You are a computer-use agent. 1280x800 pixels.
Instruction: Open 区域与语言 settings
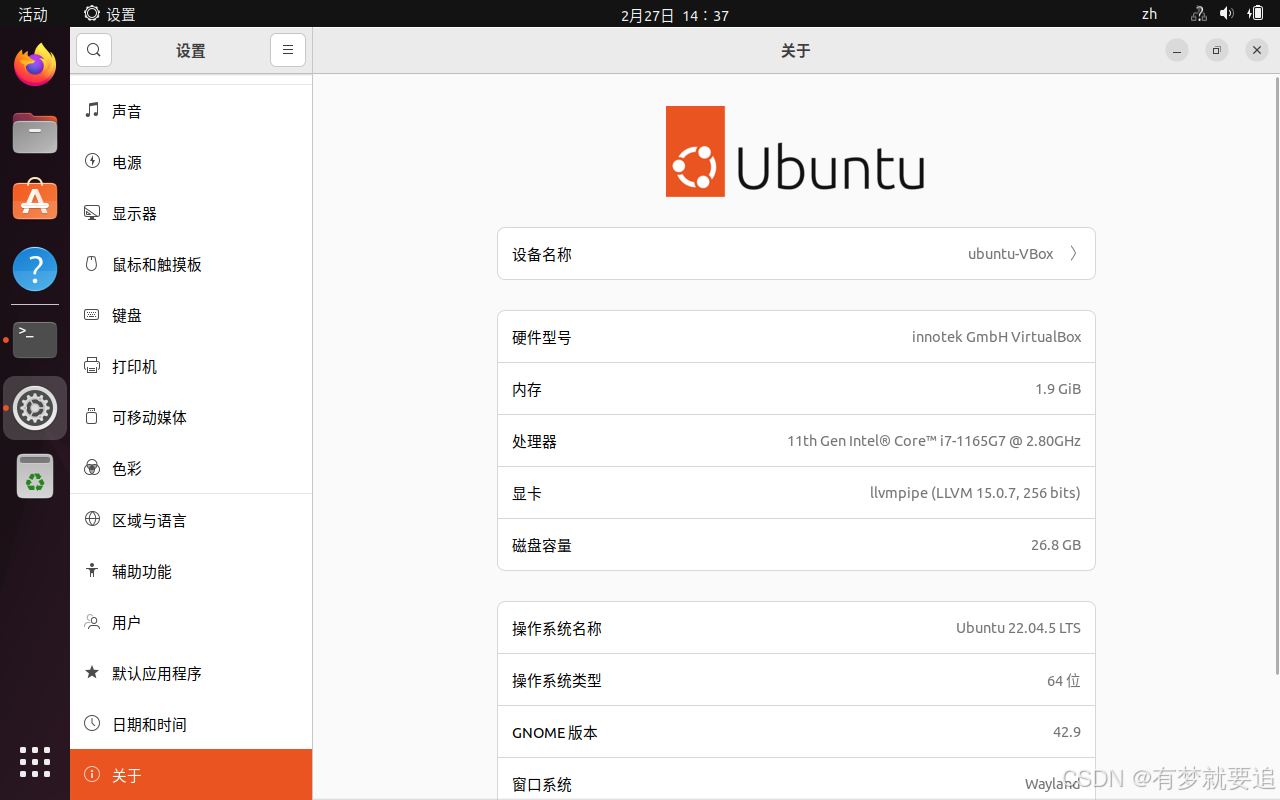click(x=191, y=519)
